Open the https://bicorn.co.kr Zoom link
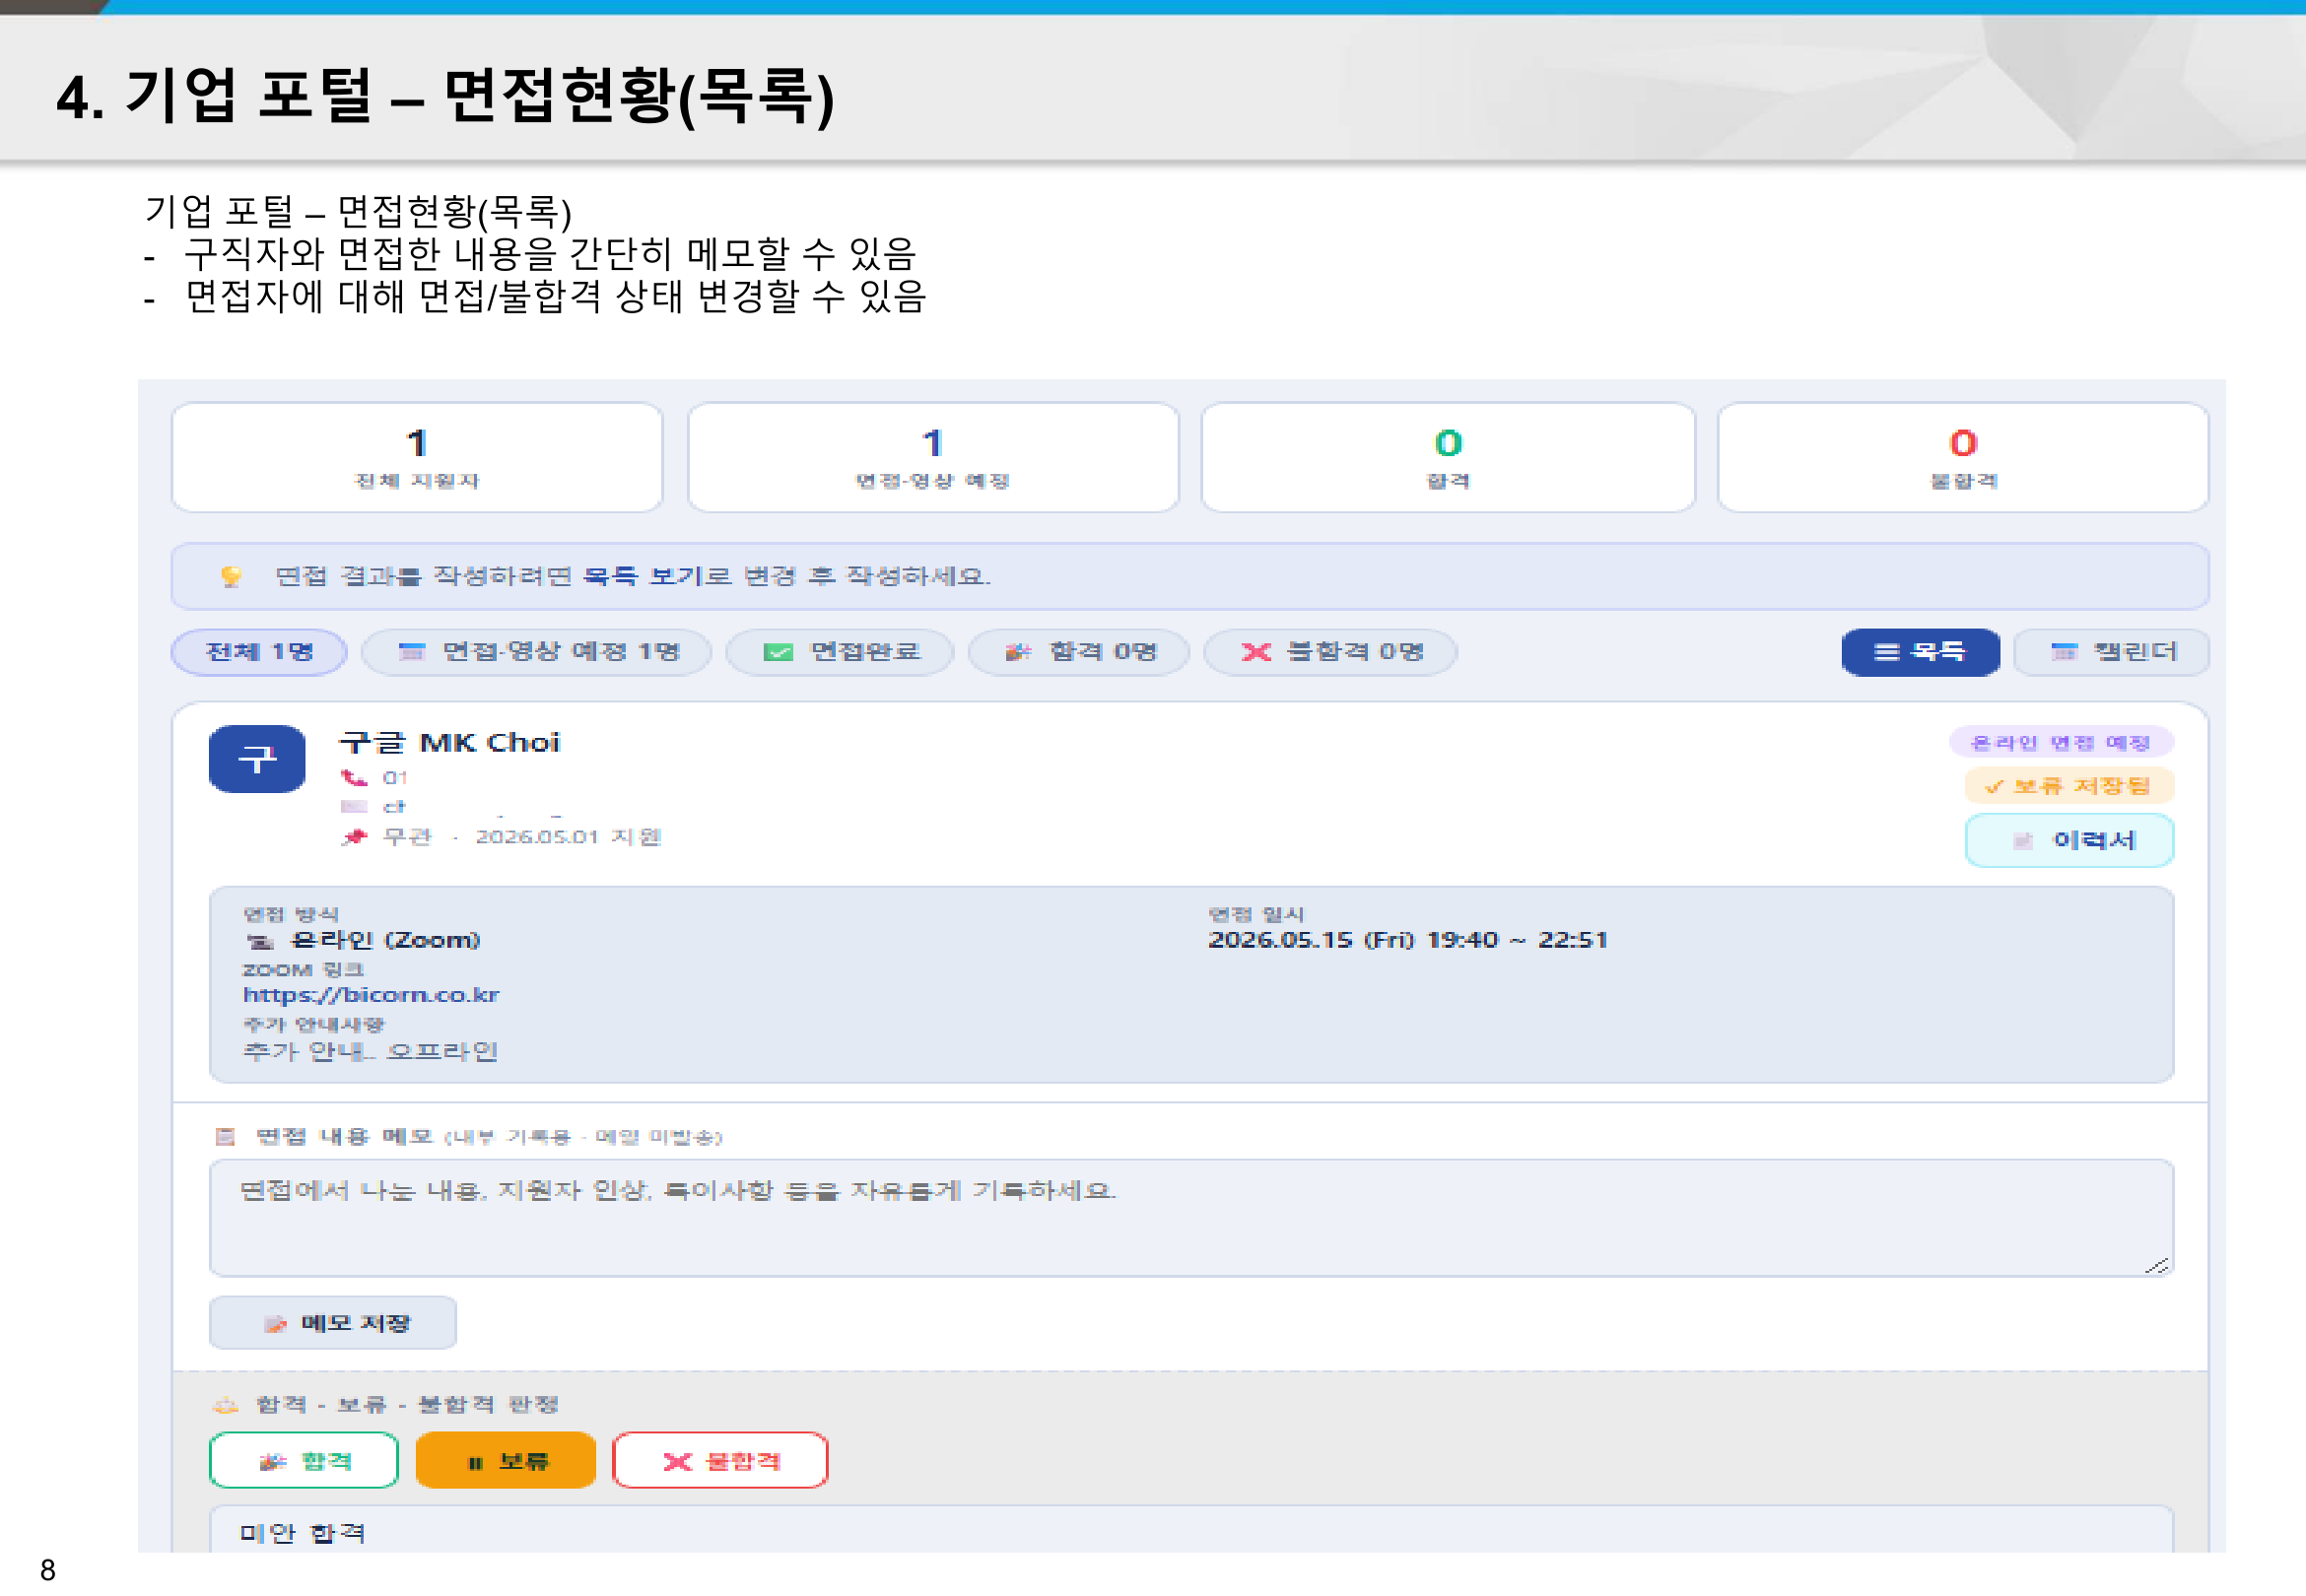2306x1596 pixels. [x=371, y=995]
